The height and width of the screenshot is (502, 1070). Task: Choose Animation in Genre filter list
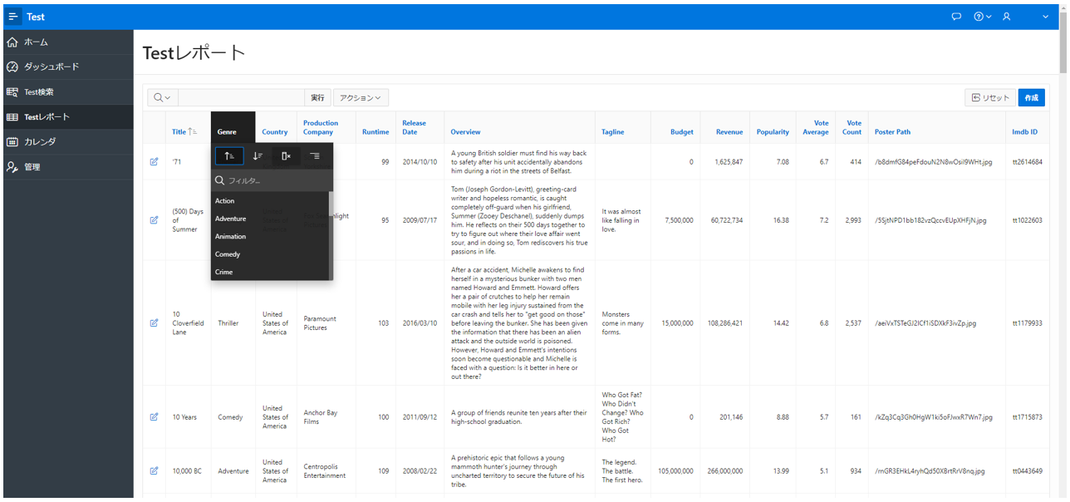pos(270,236)
